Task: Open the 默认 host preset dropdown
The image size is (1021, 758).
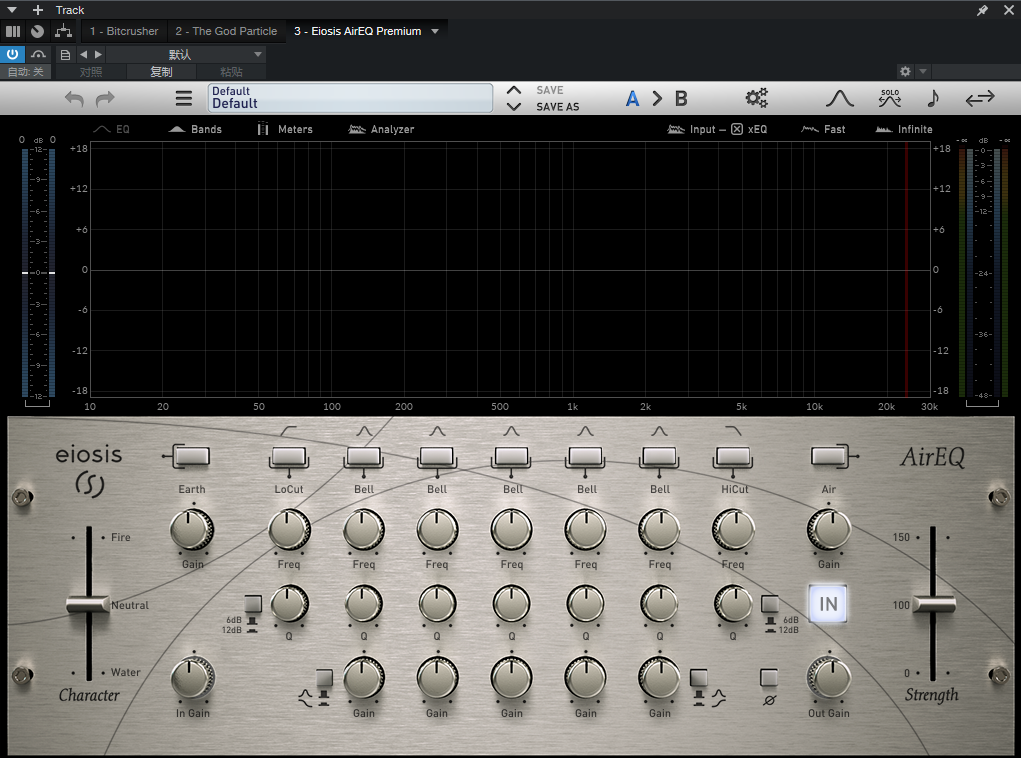Action: (185, 55)
